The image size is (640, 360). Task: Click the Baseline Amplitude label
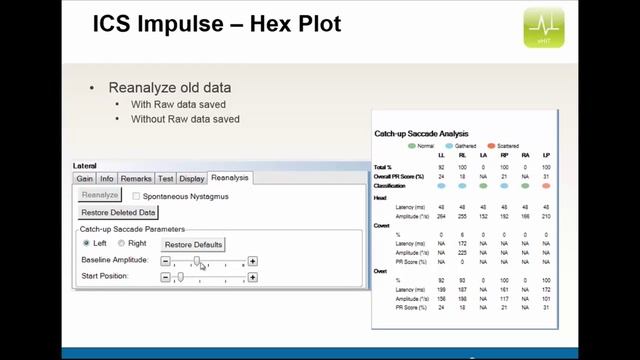tap(115, 260)
